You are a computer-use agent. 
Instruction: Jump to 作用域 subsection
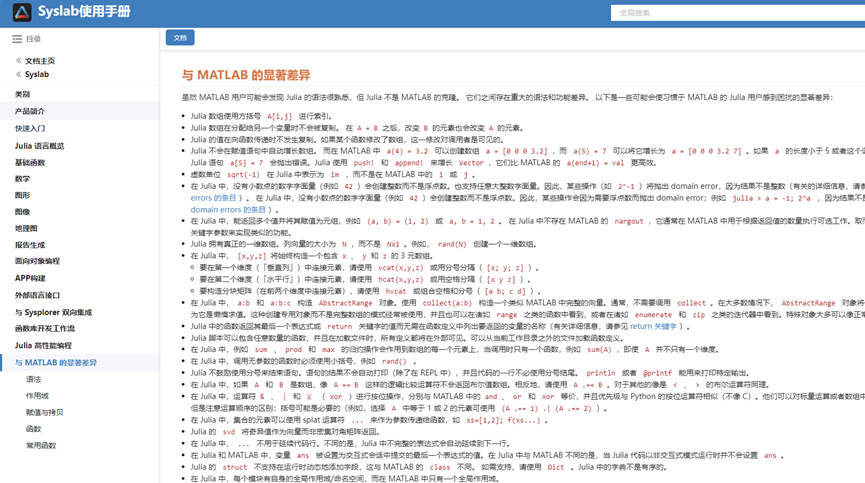[38, 396]
